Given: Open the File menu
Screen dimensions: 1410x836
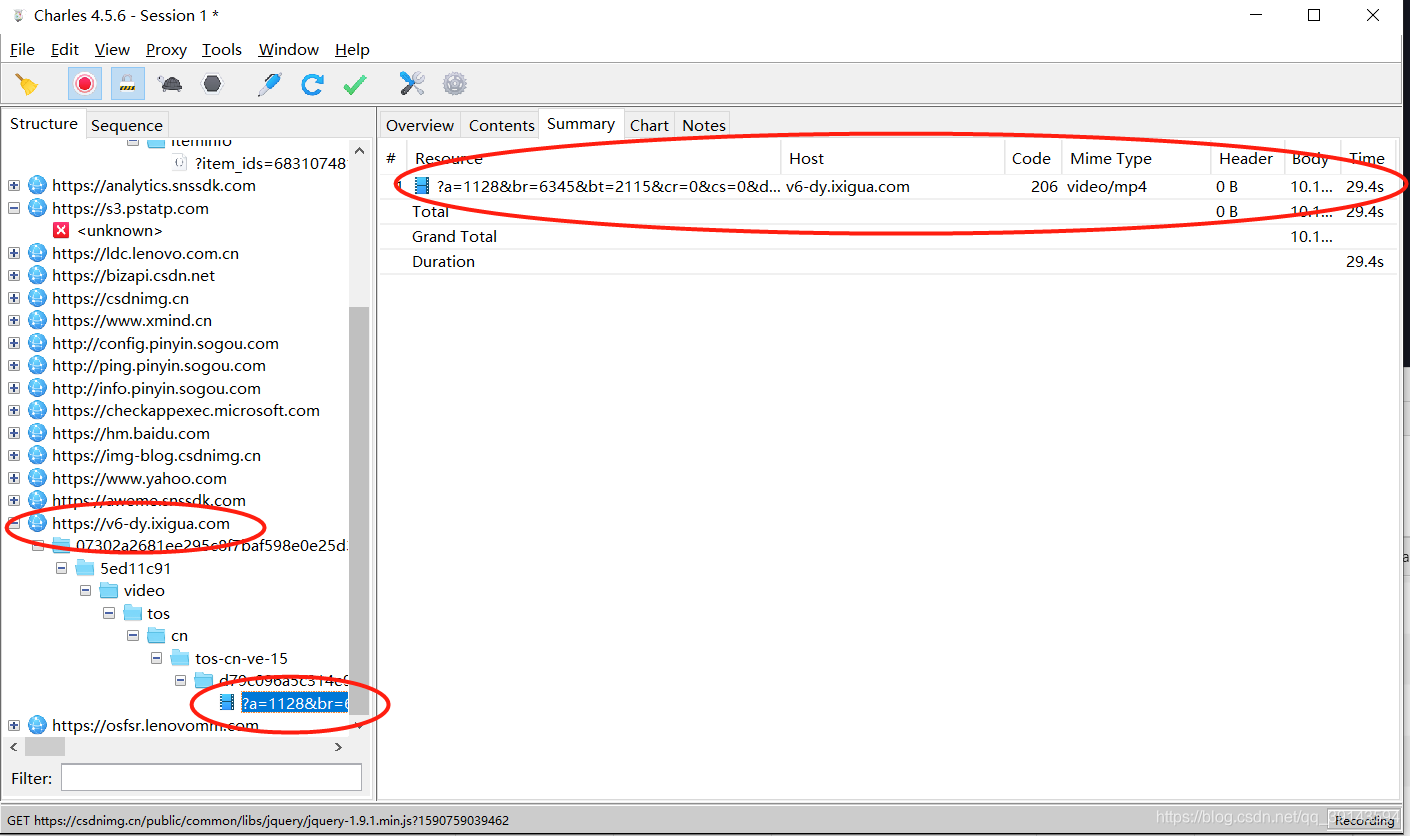Looking at the screenshot, I should point(22,49).
